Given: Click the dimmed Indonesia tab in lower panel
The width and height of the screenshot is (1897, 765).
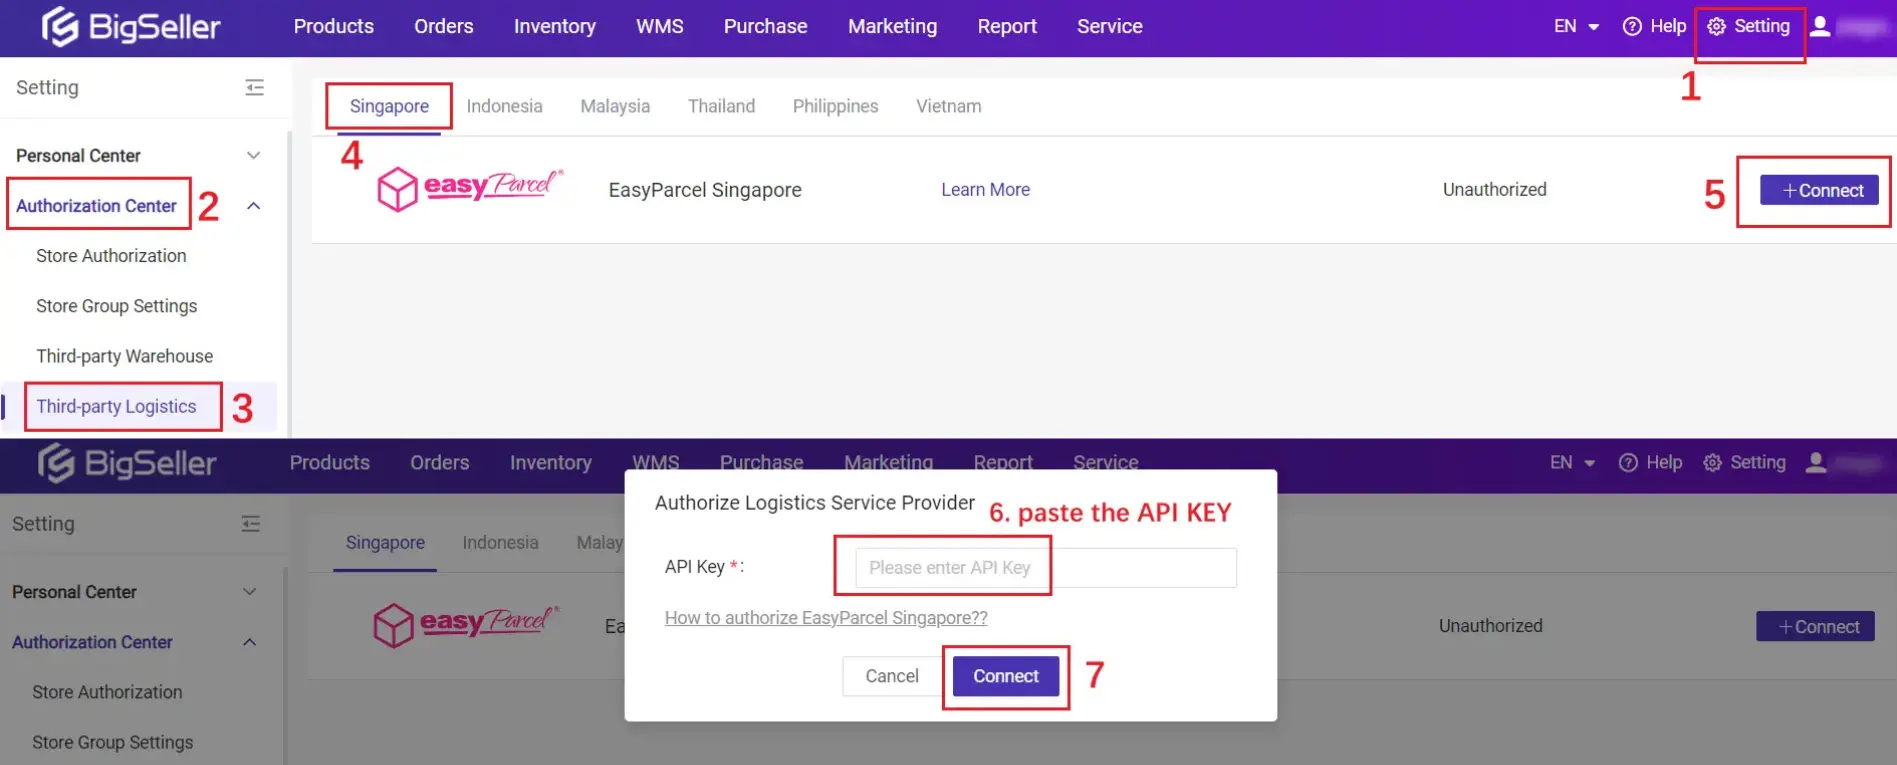Looking at the screenshot, I should point(500,542).
